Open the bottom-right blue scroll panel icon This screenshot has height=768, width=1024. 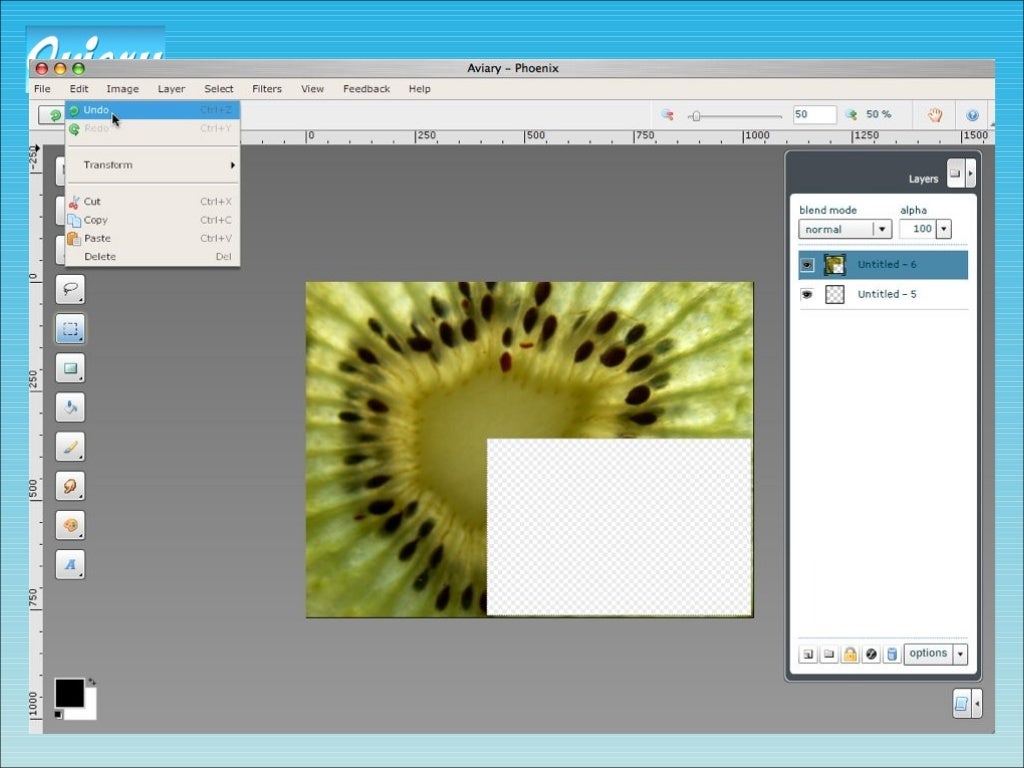[961, 703]
